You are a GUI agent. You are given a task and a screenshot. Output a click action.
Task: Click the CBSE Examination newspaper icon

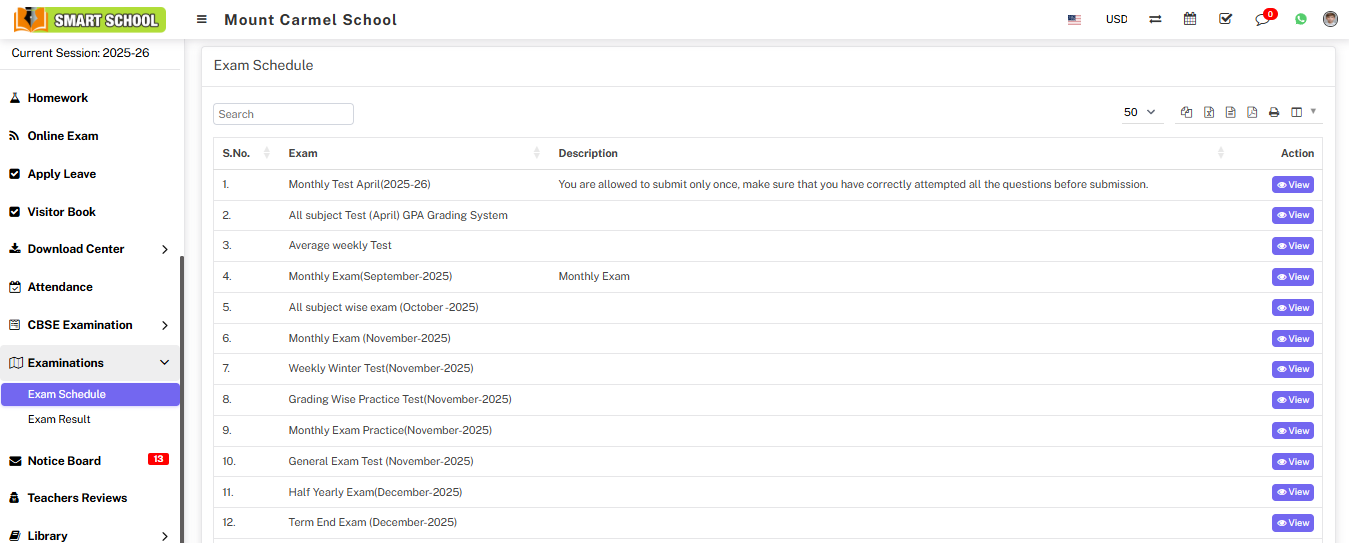coord(15,325)
